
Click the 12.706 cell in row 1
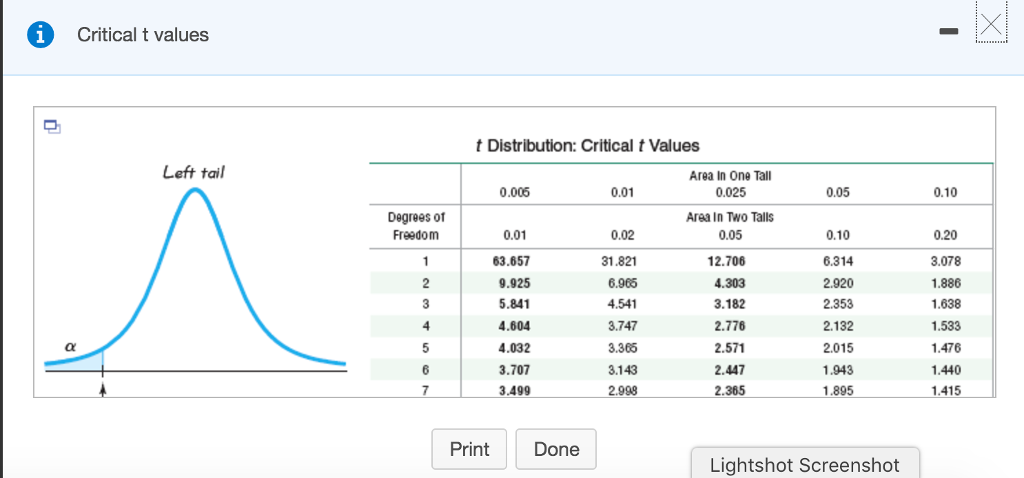pyautogui.click(x=727, y=262)
